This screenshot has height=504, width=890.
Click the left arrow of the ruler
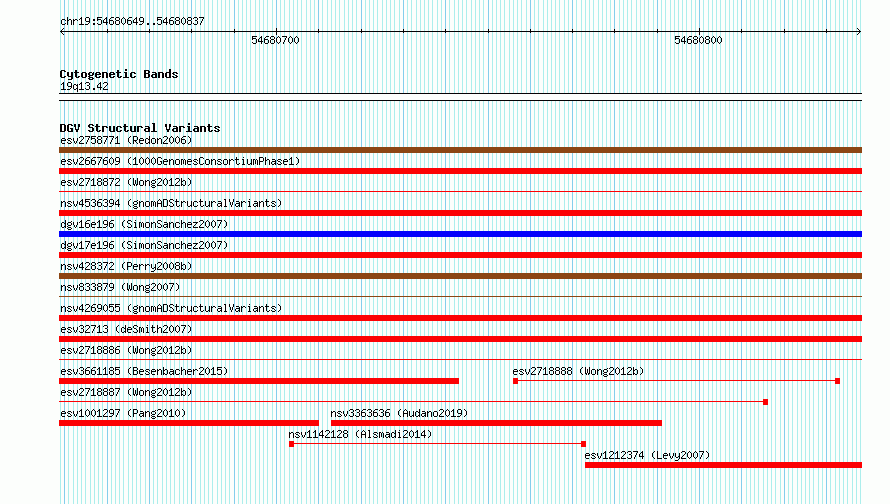point(62,31)
